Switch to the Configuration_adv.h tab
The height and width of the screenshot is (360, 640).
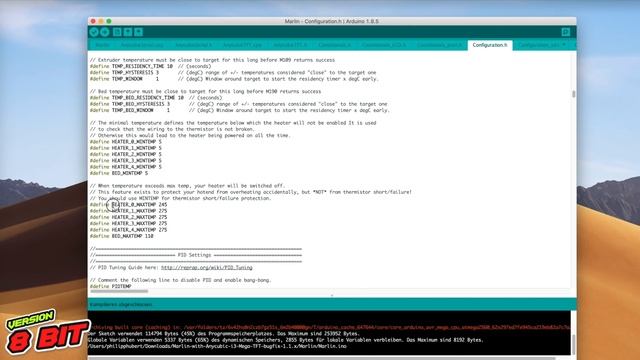tap(538, 45)
